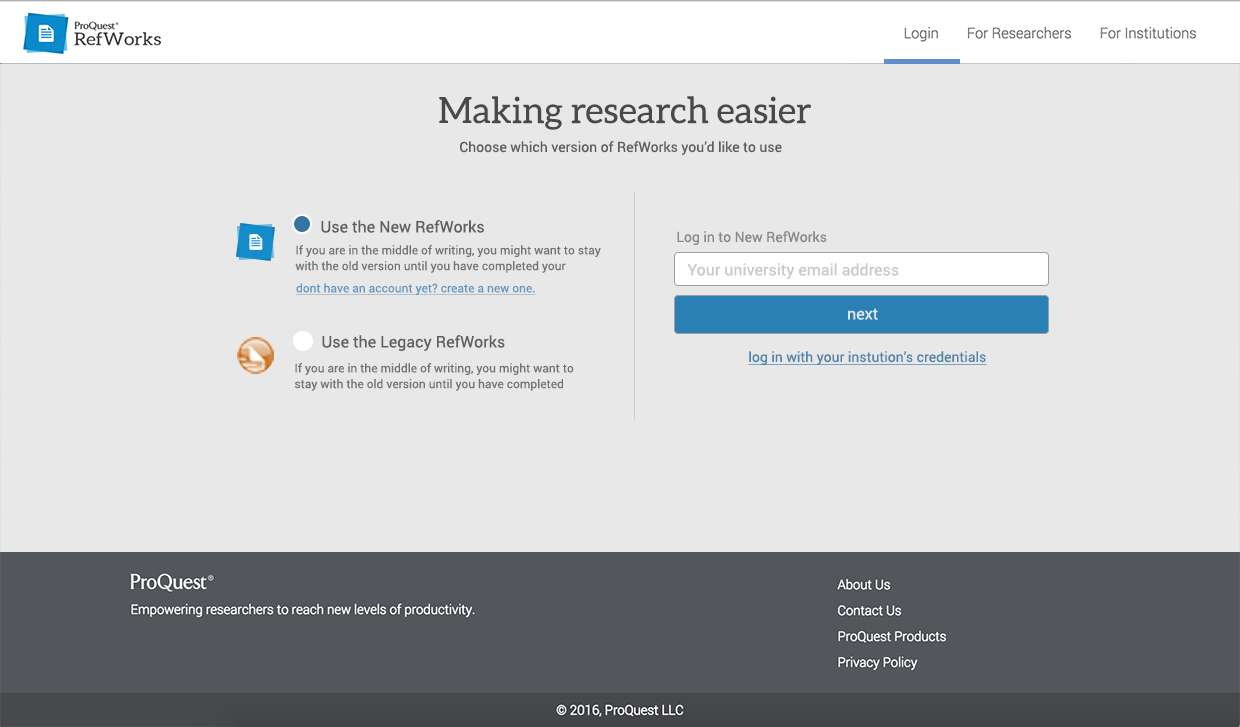Click the orange Legacy RefWorks icon
This screenshot has width=1240, height=727.
pos(255,355)
